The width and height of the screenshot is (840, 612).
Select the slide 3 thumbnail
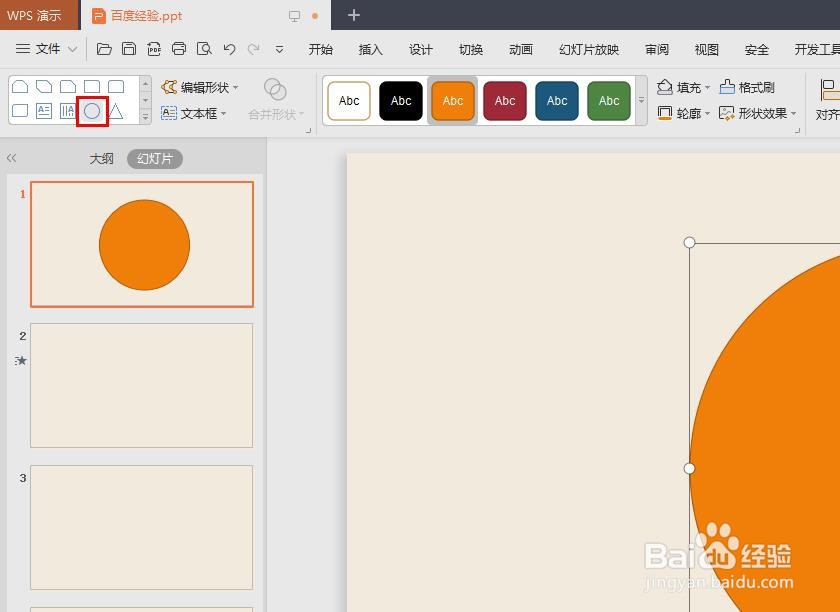pyautogui.click(x=141, y=527)
